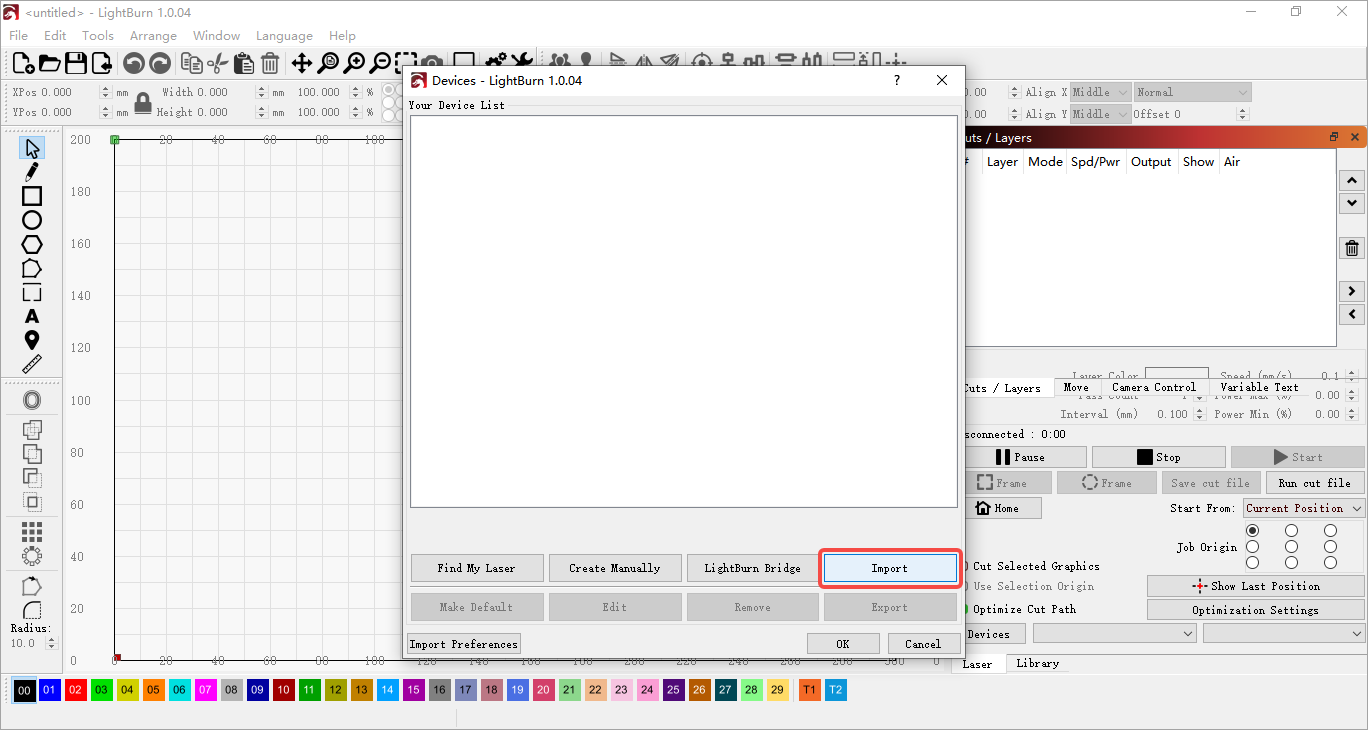Paste using the clipboard toolbar icon
The image size is (1368, 730).
244,63
